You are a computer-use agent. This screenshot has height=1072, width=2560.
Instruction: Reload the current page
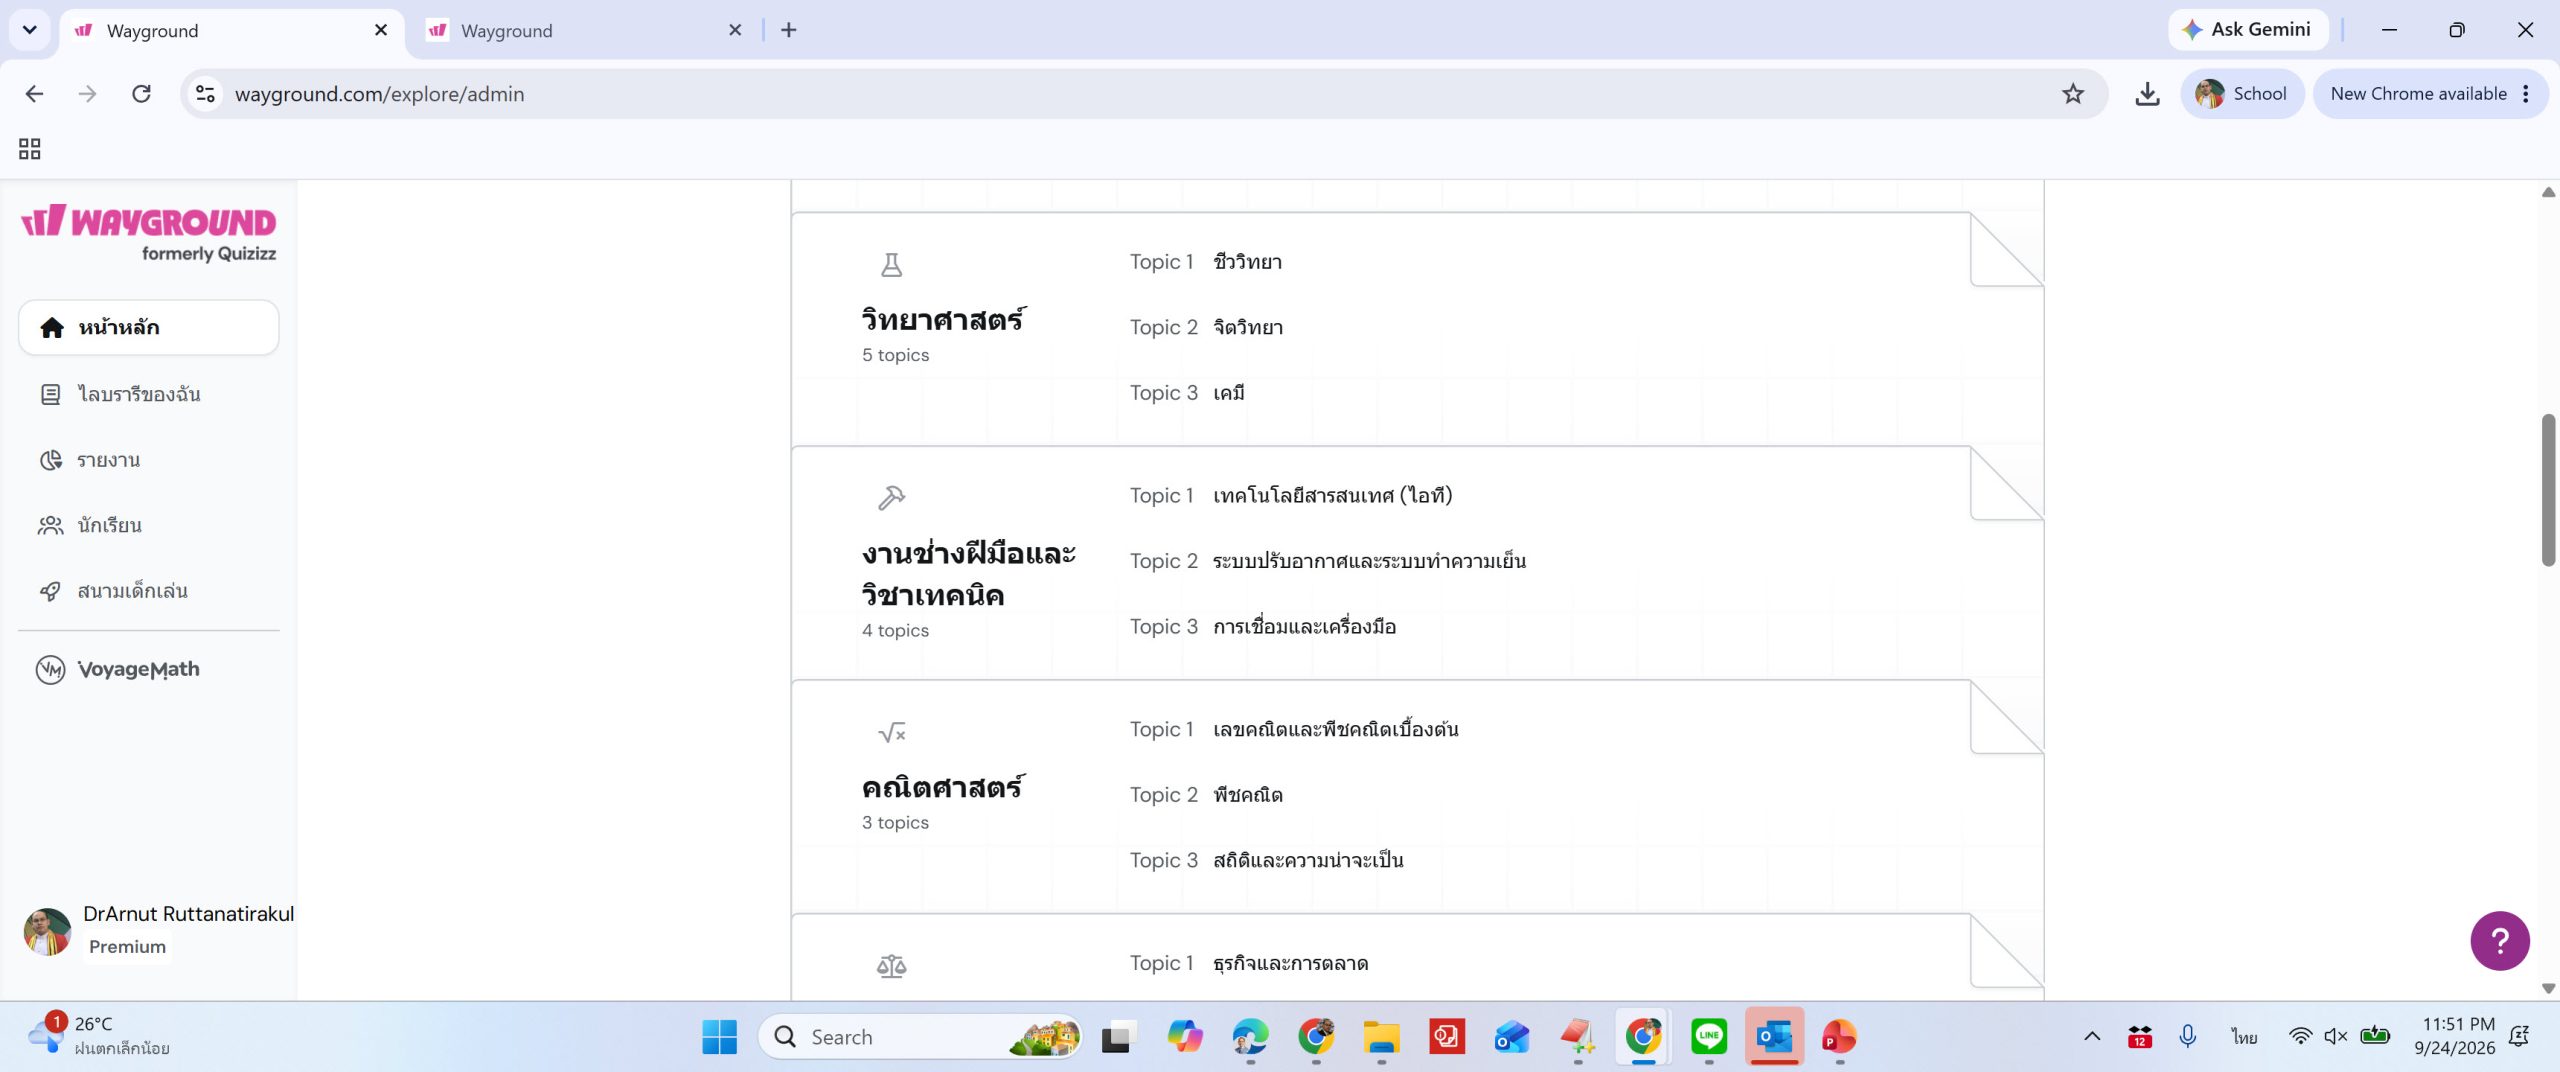[141, 94]
